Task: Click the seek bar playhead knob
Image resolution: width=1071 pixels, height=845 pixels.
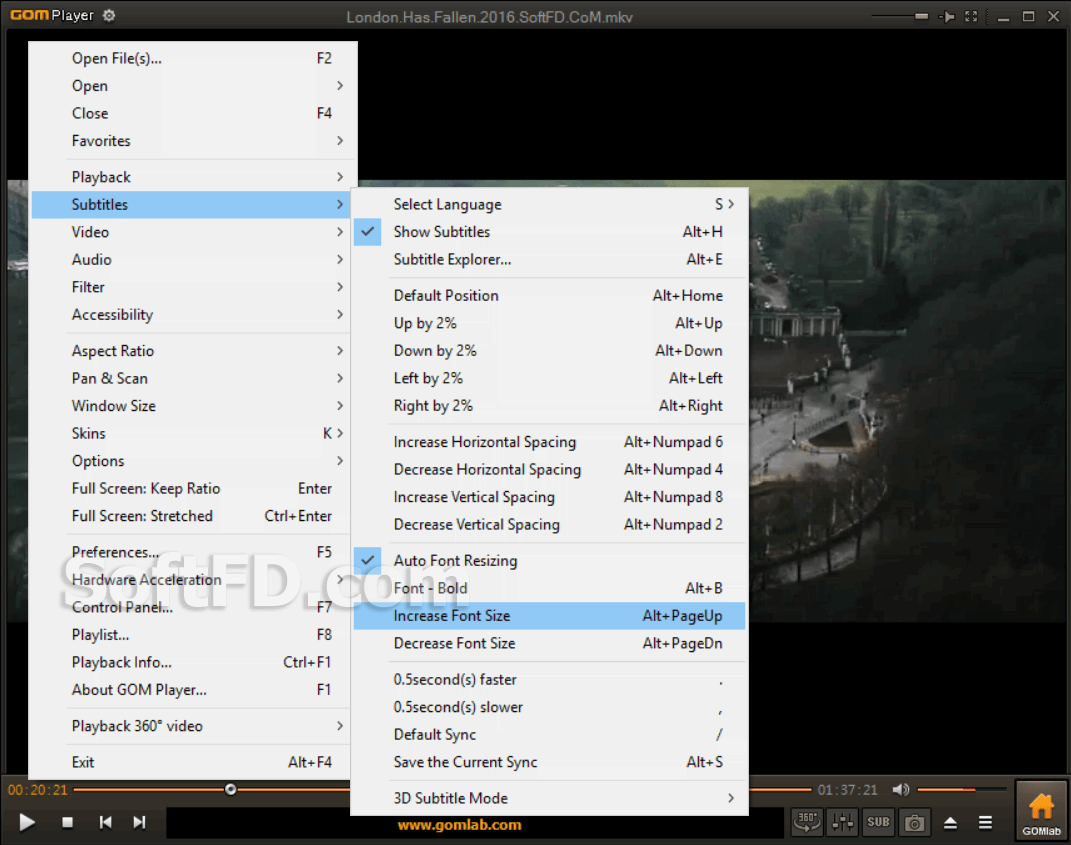Action: (231, 790)
